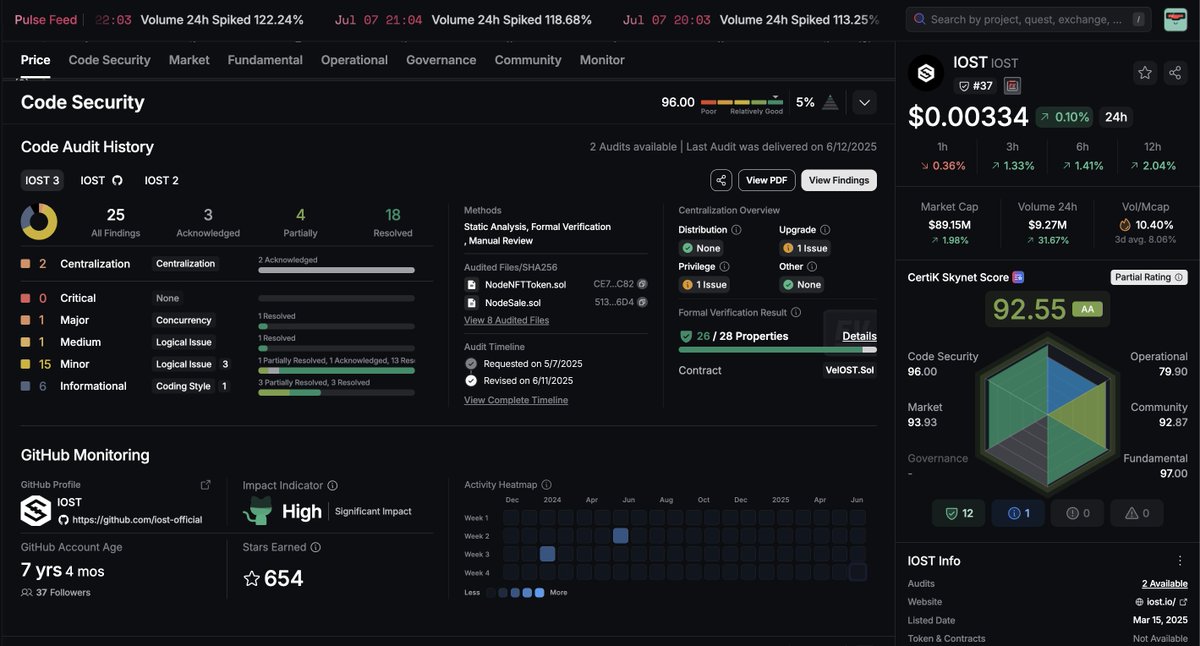Switch audit to IOST 2

pyautogui.click(x=162, y=180)
